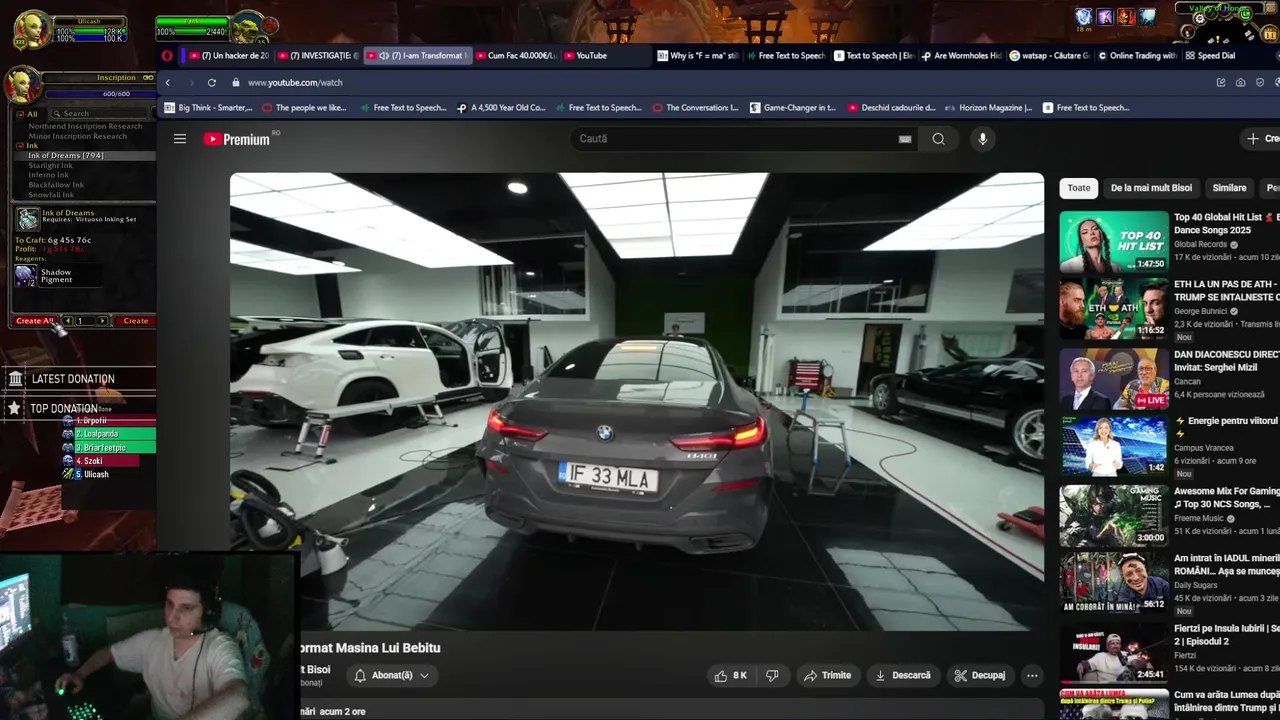Open the 'Energie pentru viitorul' video thumbnail
Image resolution: width=1280 pixels, height=720 pixels.
tap(1114, 446)
